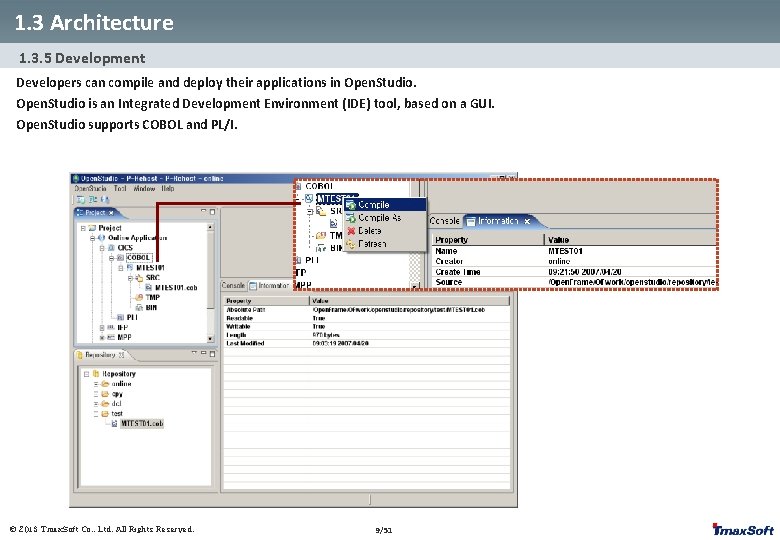
Task: Choose Refresh in the context menu
Action: pos(386,244)
